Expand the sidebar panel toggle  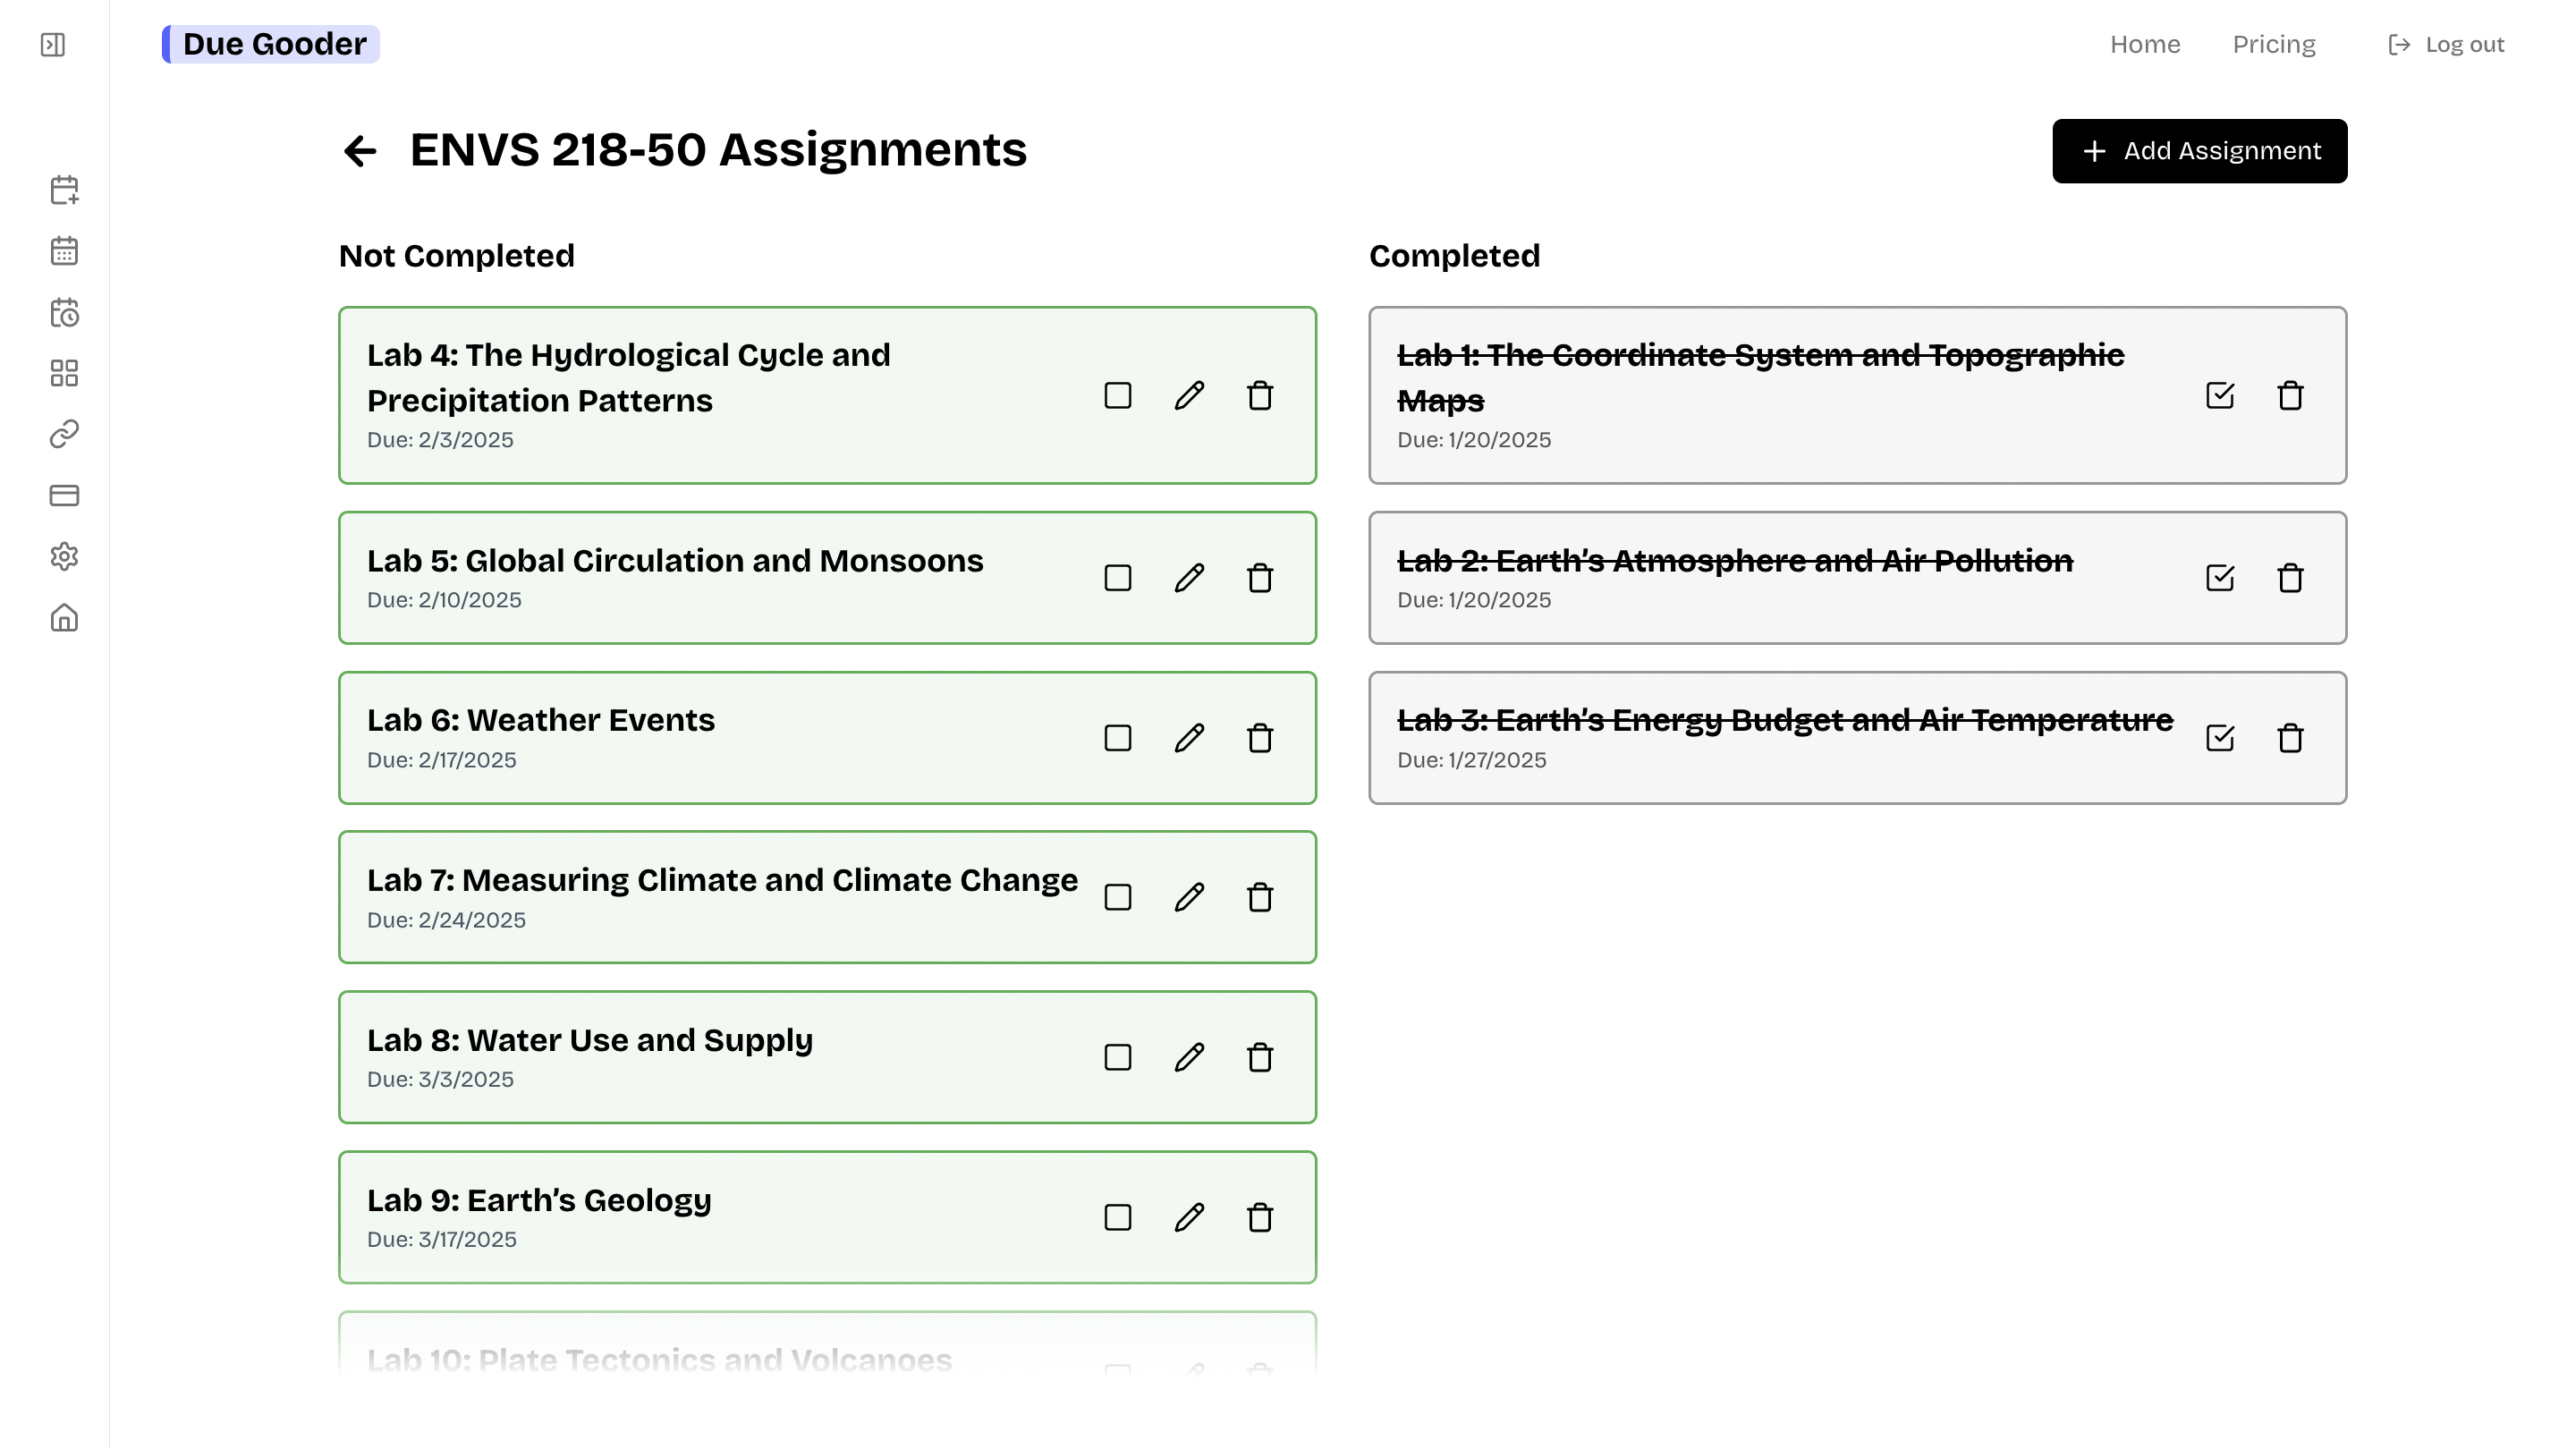pyautogui.click(x=53, y=45)
